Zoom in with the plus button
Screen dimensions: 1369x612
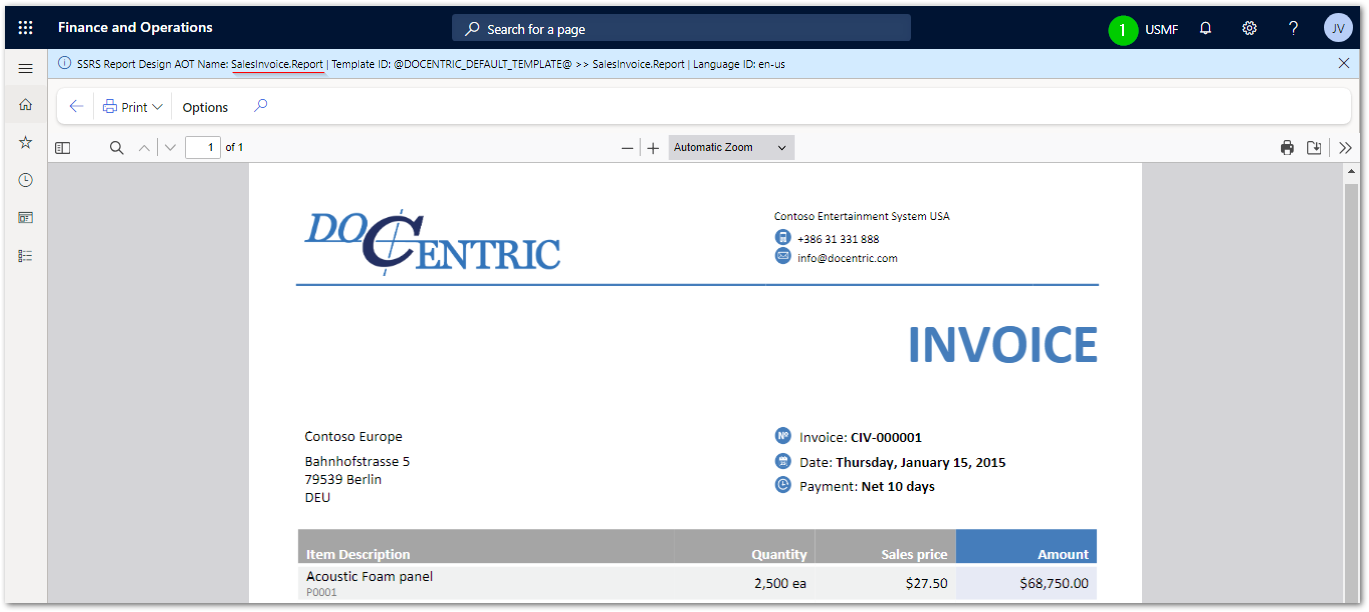[x=653, y=148]
